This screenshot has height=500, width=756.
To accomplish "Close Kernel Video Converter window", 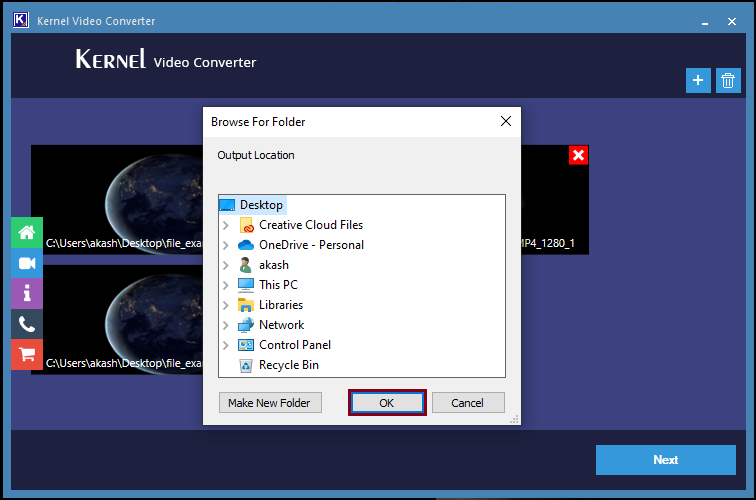I will tap(732, 22).
